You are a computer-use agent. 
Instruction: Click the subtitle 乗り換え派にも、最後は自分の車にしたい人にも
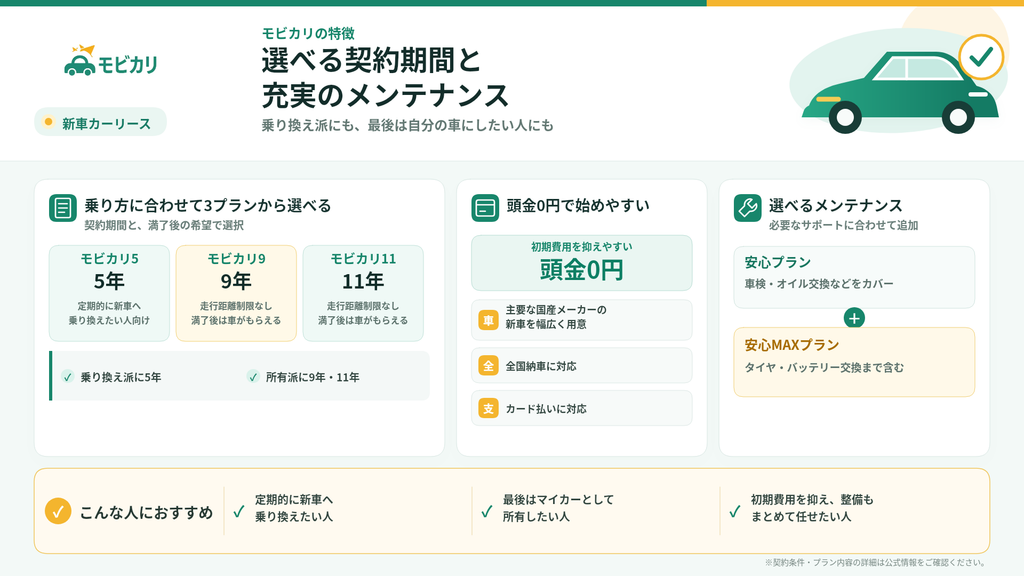408,125
